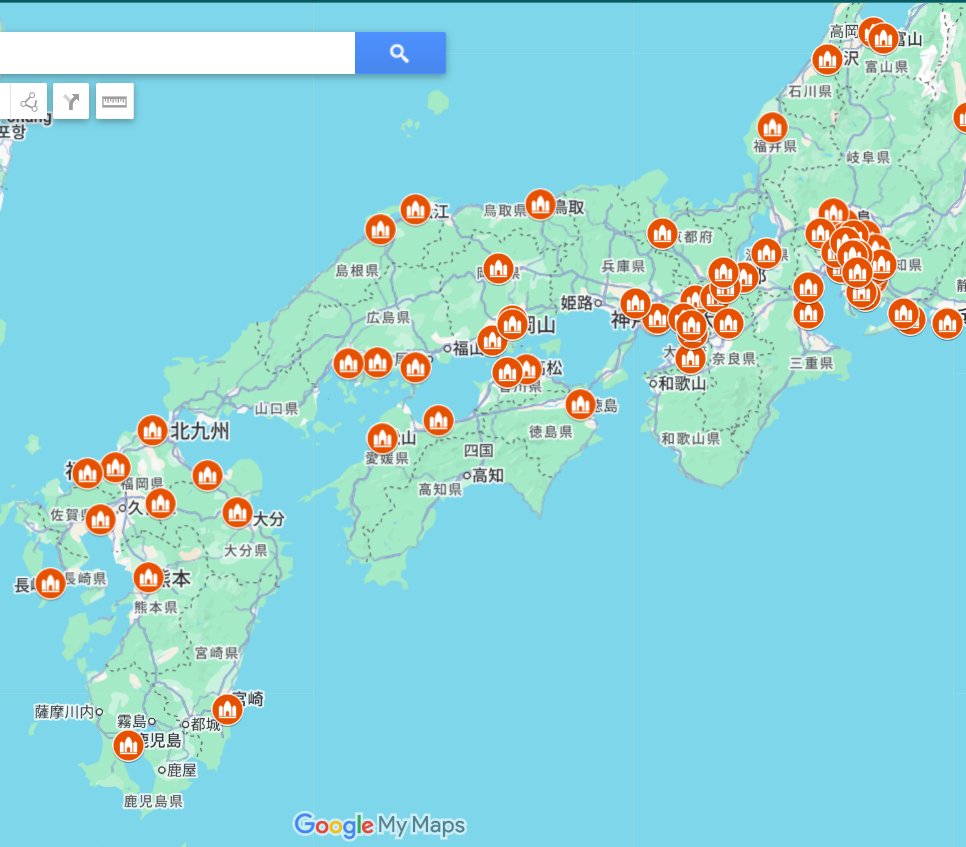
Task: Click the 広島県 prefecture label
Action: click(388, 317)
